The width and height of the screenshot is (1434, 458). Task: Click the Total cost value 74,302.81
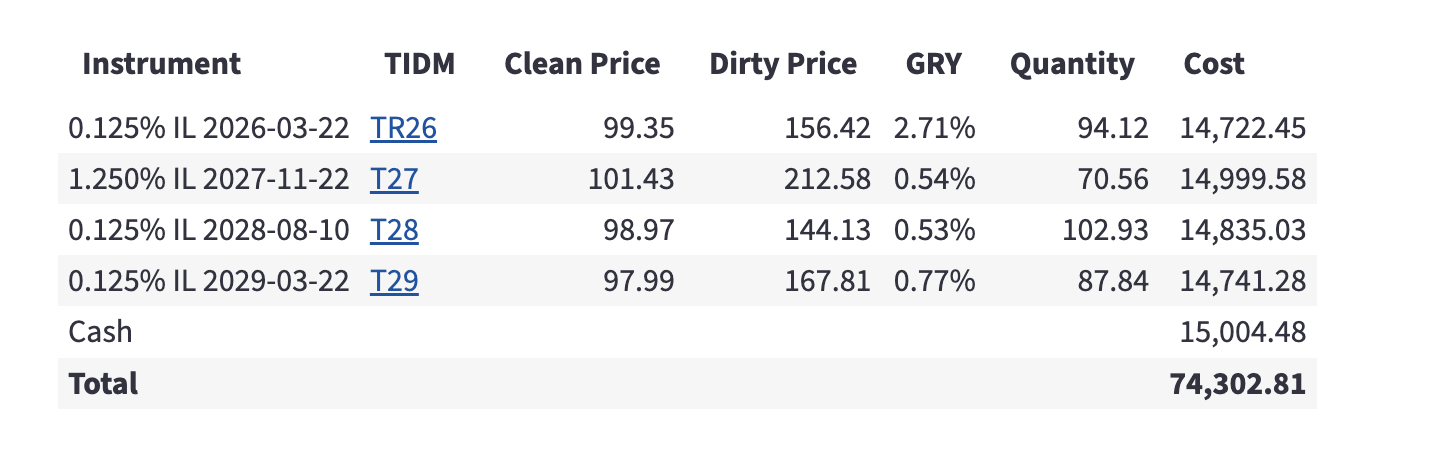1237,384
